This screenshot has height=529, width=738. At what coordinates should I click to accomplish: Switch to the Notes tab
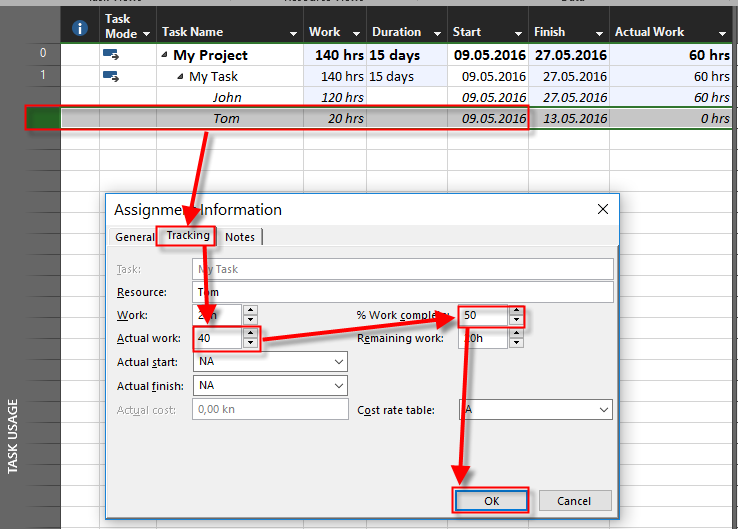click(x=240, y=237)
